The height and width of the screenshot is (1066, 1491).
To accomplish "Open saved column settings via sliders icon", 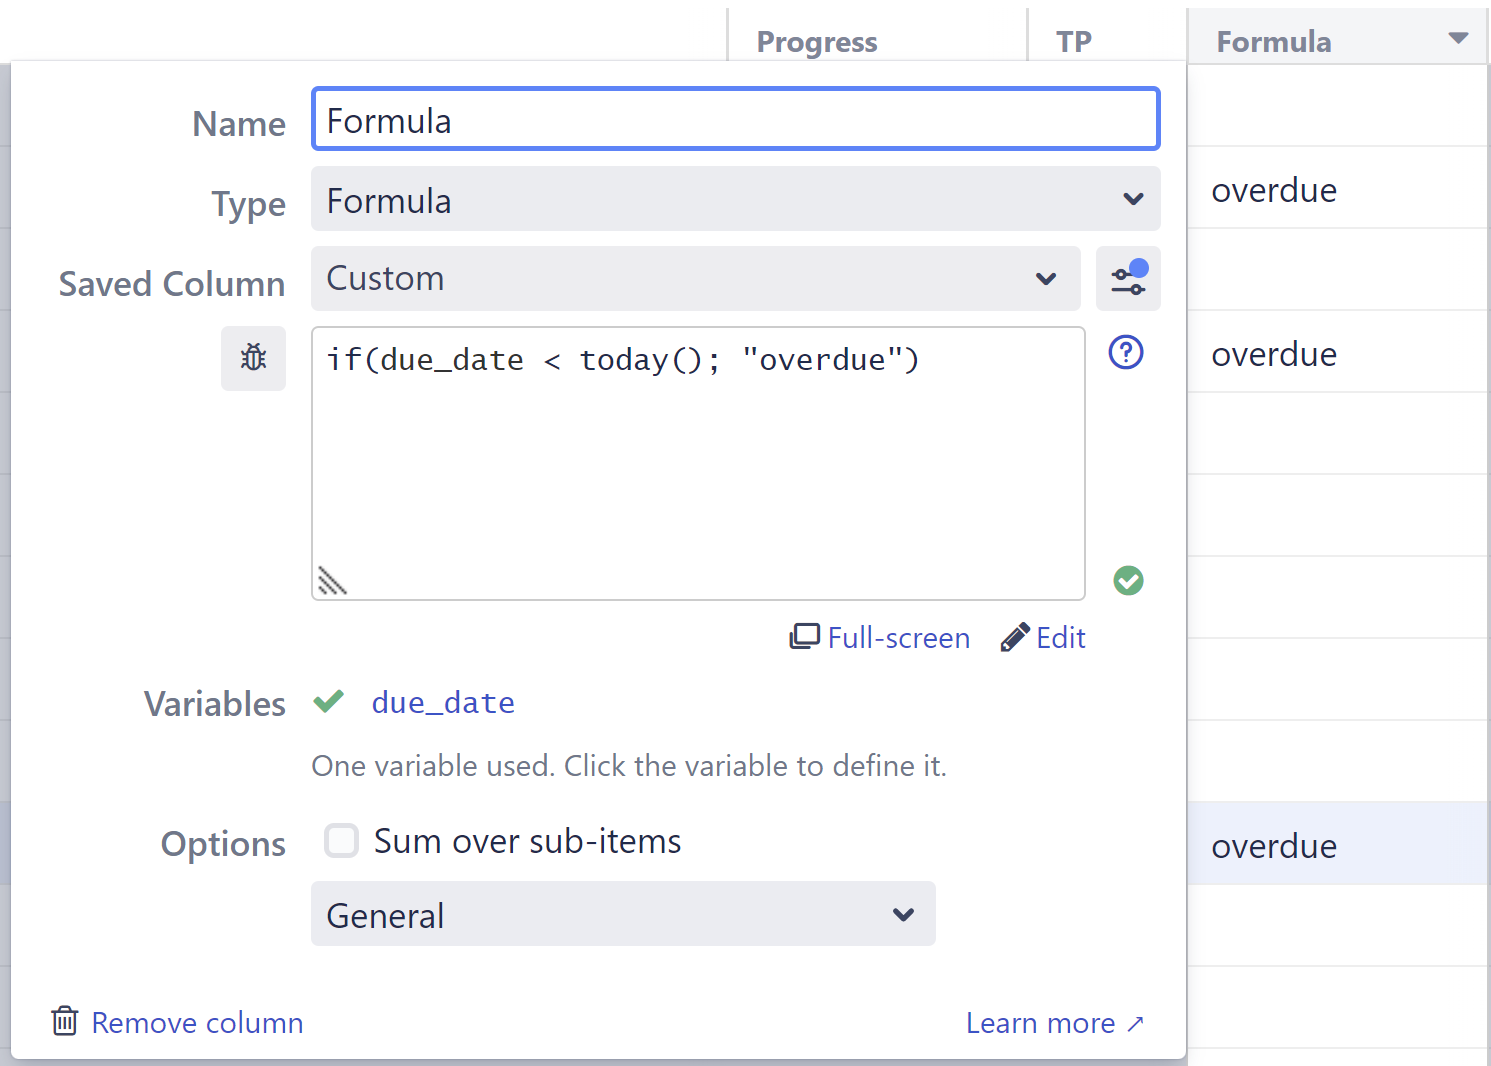I will pyautogui.click(x=1128, y=279).
